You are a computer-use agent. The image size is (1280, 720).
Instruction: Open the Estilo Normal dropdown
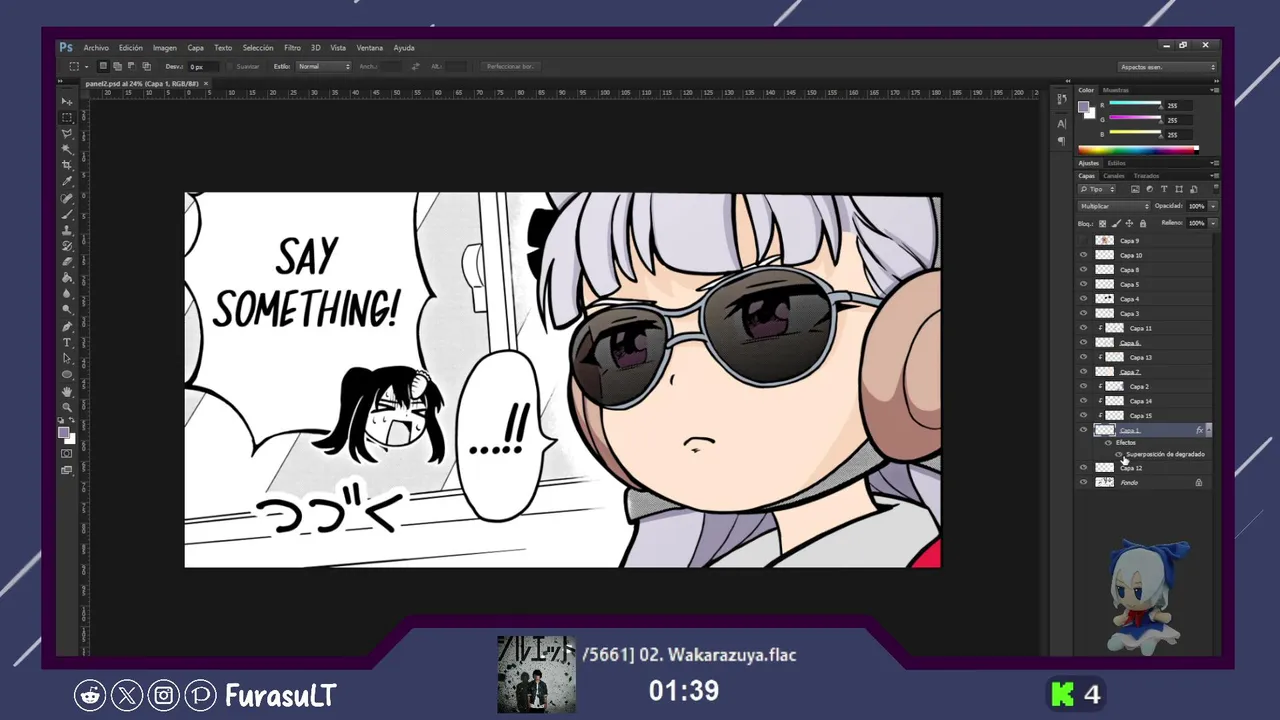pos(323,66)
